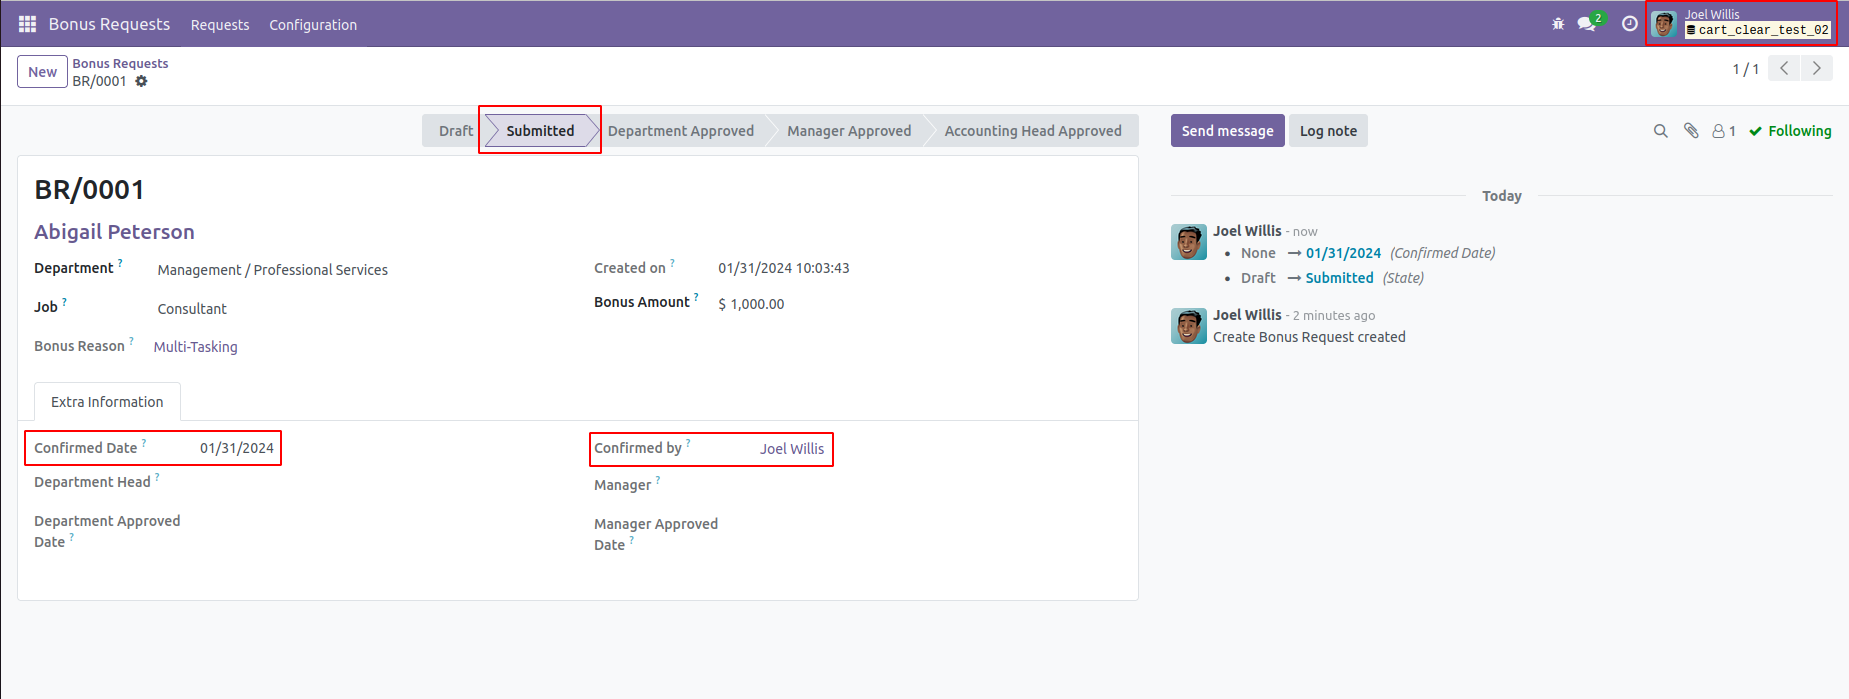Open the Configuration menu
The height and width of the screenshot is (699, 1849).
pyautogui.click(x=313, y=25)
